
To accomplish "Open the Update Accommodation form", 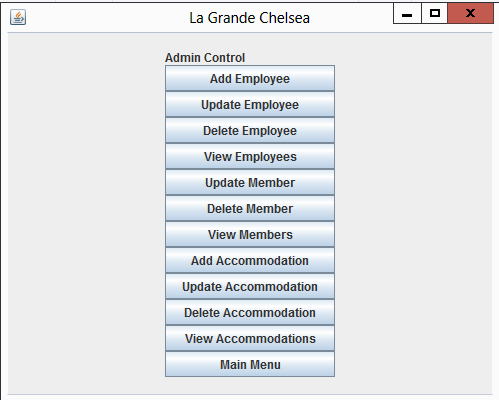I will click(250, 286).
